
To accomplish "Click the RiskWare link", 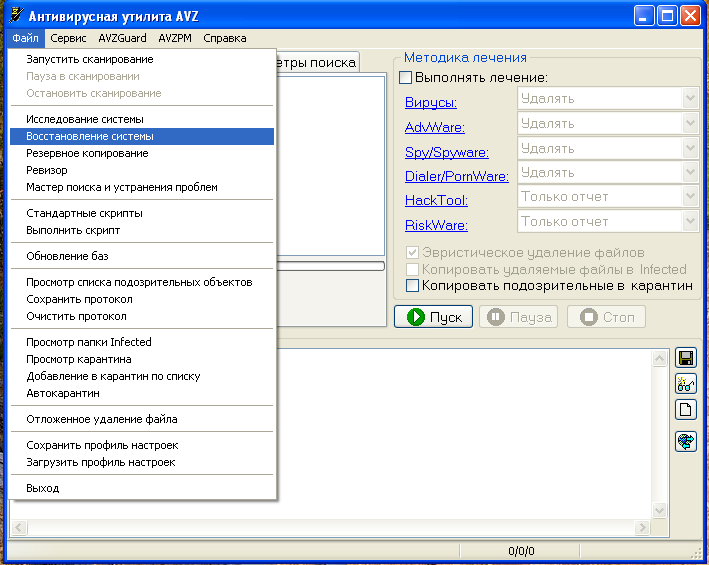I will (x=436, y=225).
